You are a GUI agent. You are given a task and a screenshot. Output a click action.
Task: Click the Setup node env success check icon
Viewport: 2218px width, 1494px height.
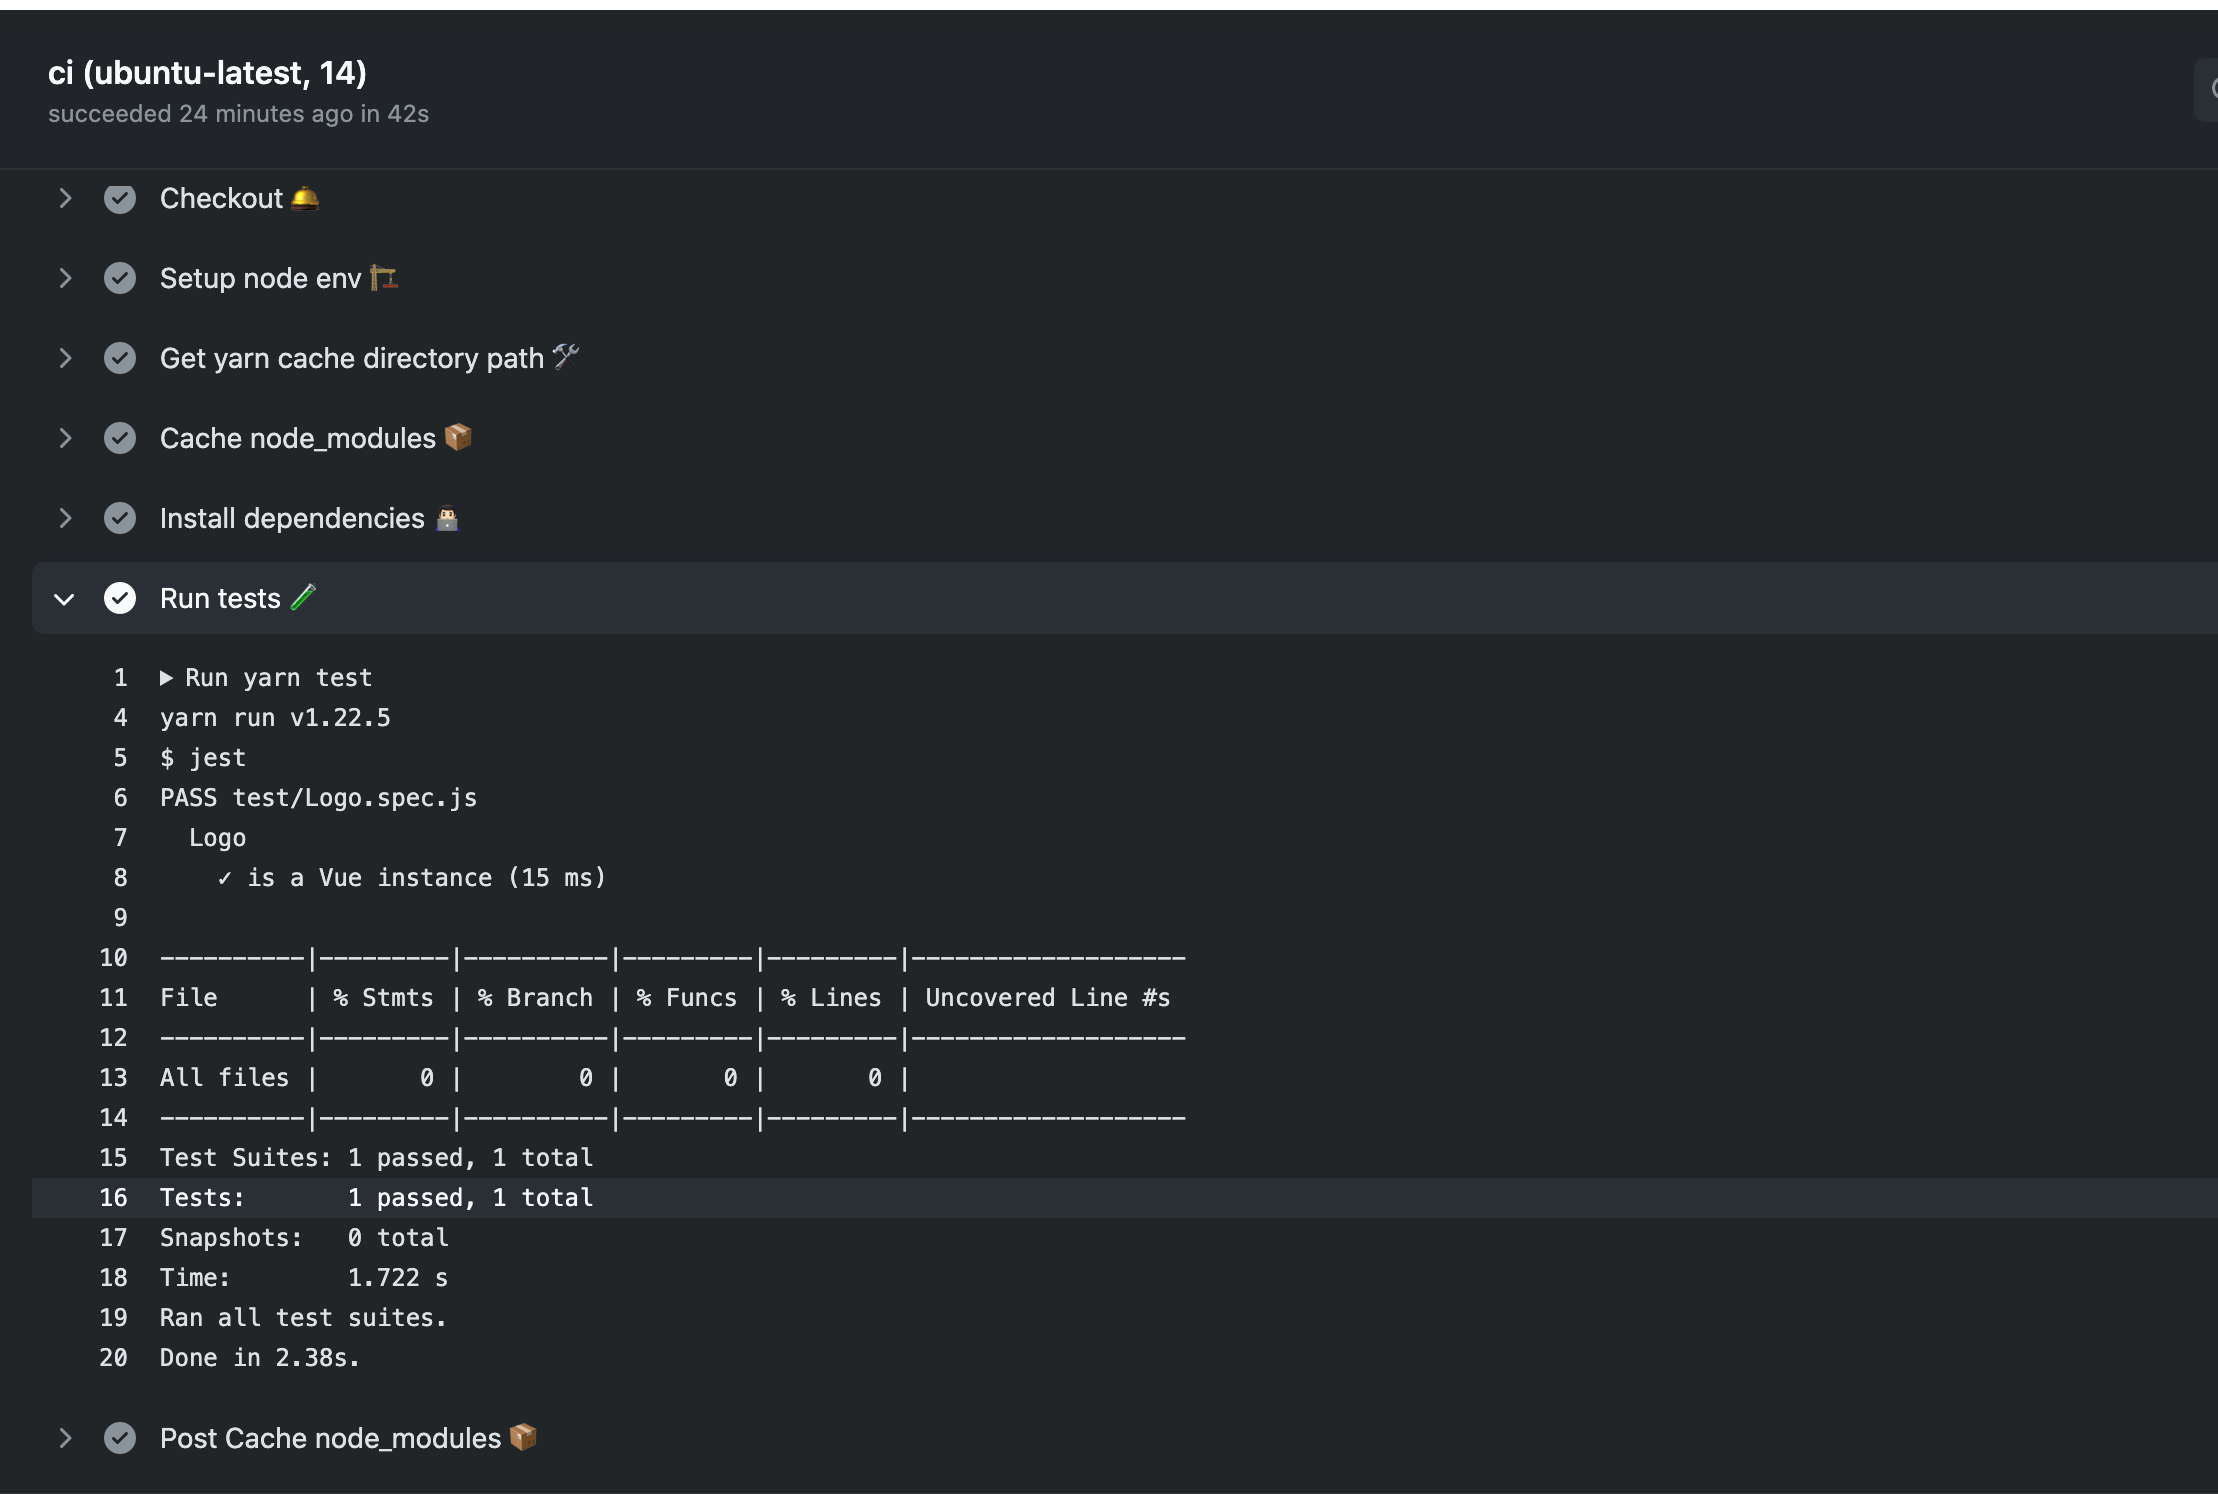[x=120, y=278]
